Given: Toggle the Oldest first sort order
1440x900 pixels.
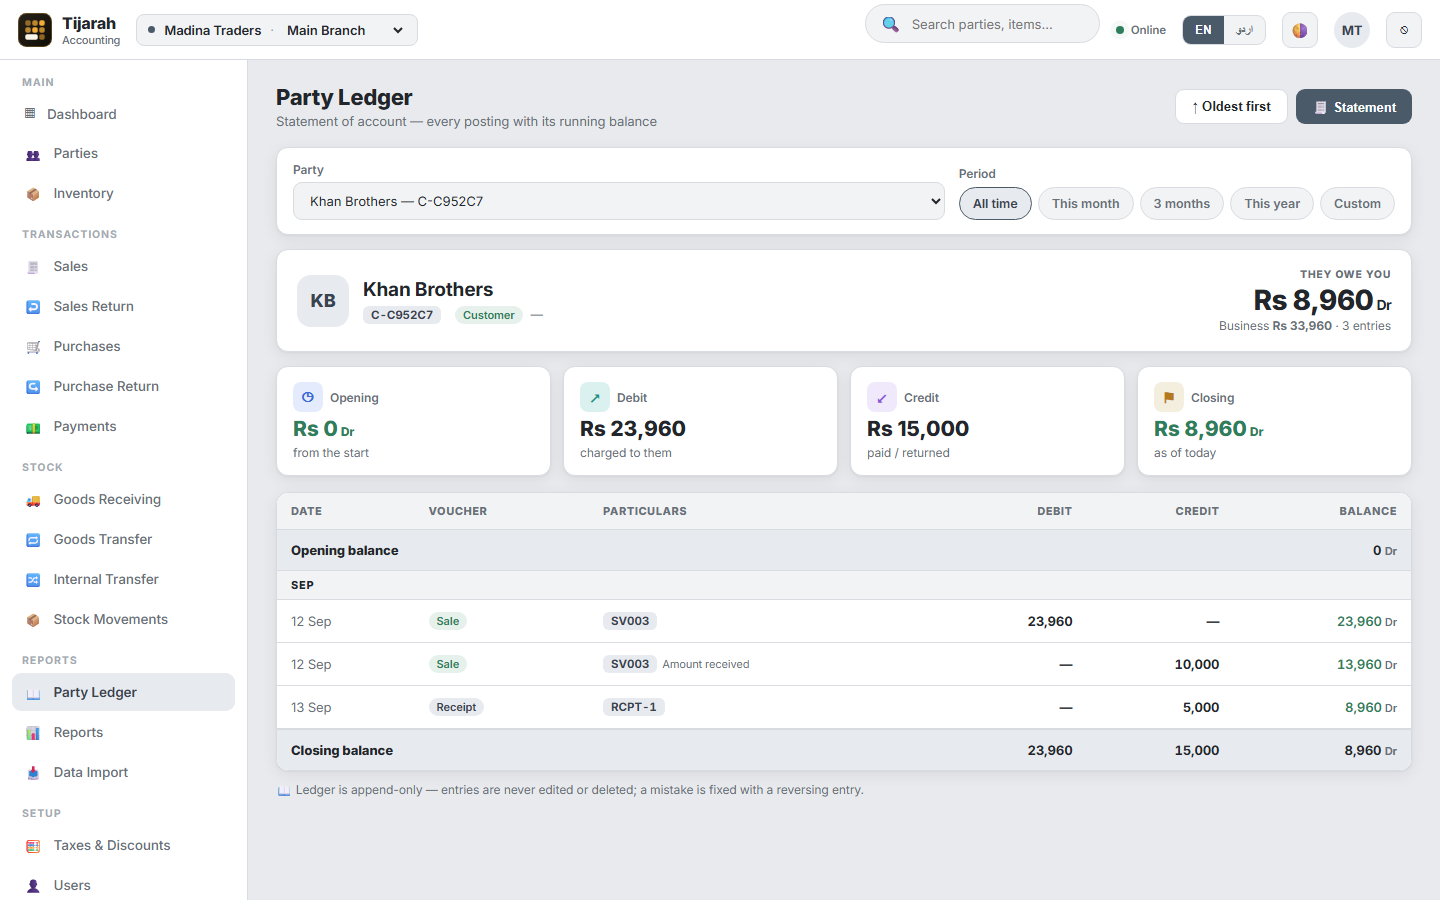Looking at the screenshot, I should click(x=1231, y=107).
